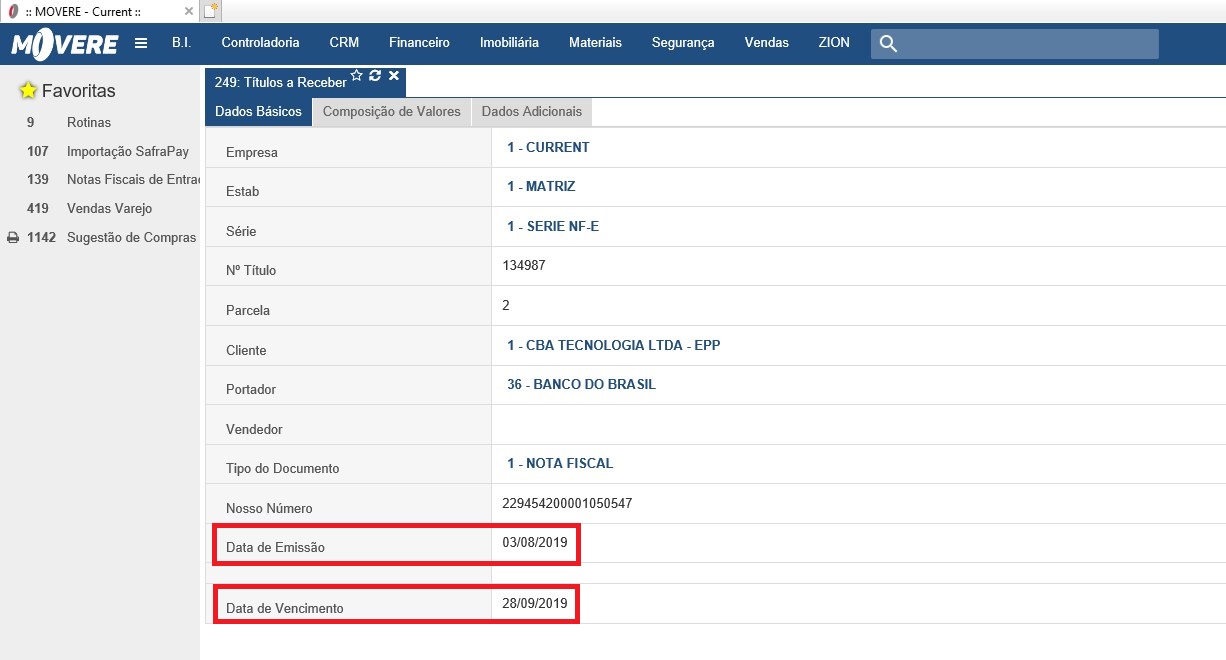
Task: Open new browser tab button
Action: [210, 11]
